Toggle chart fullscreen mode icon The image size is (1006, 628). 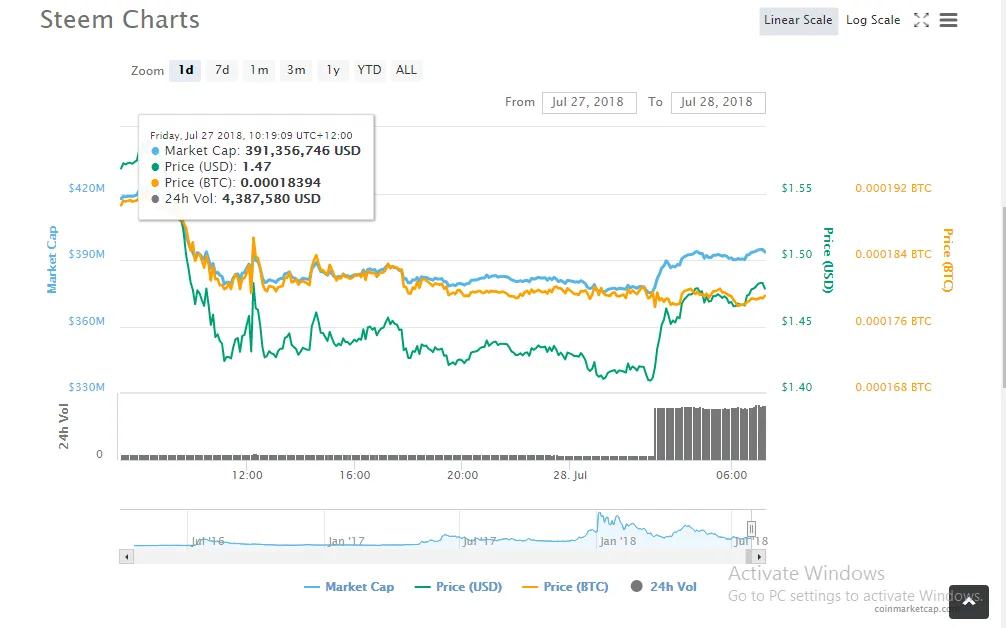click(921, 20)
